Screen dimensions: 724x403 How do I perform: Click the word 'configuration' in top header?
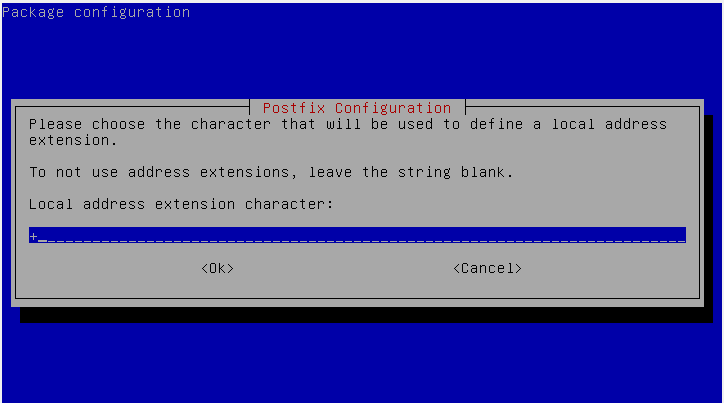[x=132, y=12]
